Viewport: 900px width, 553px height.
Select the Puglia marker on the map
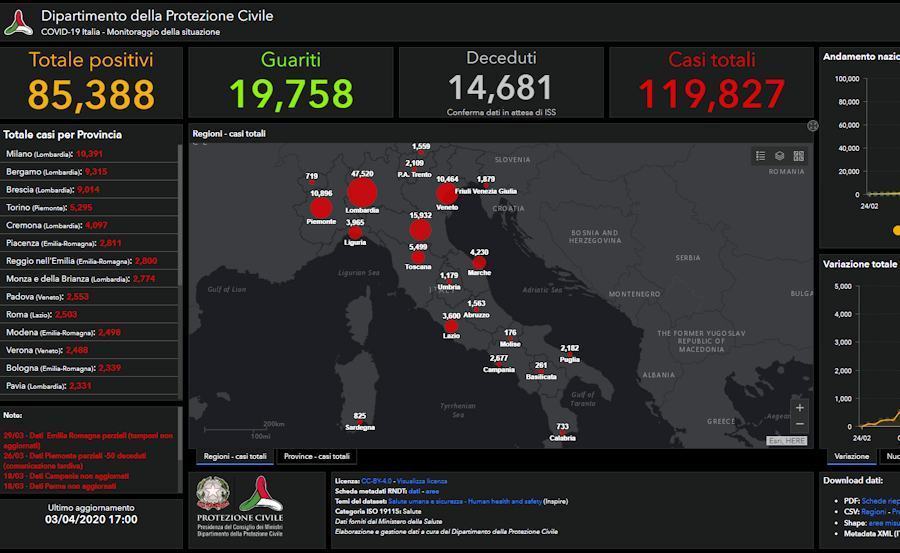[x=570, y=355]
